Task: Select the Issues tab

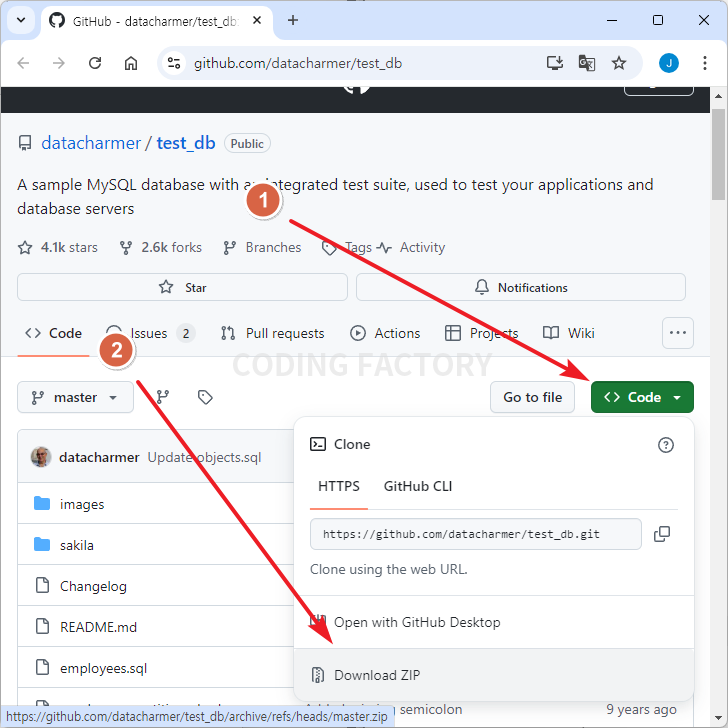Action: [x=150, y=333]
